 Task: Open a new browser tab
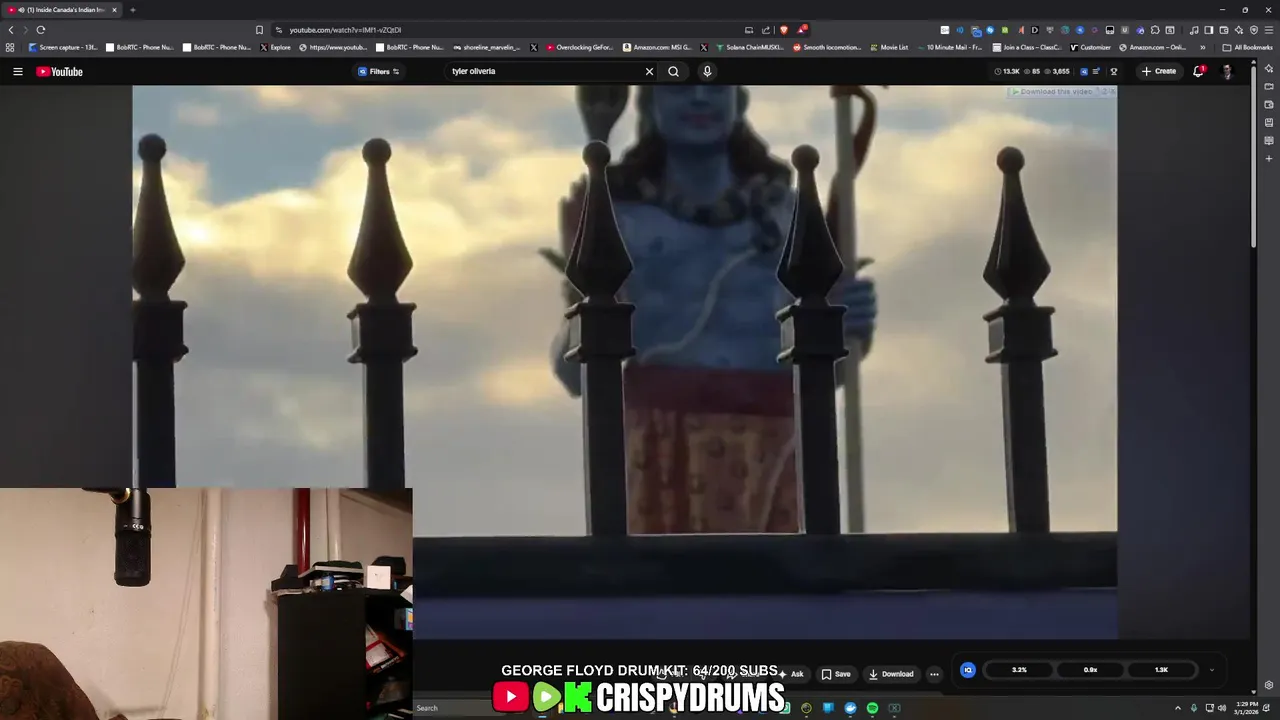click(132, 10)
